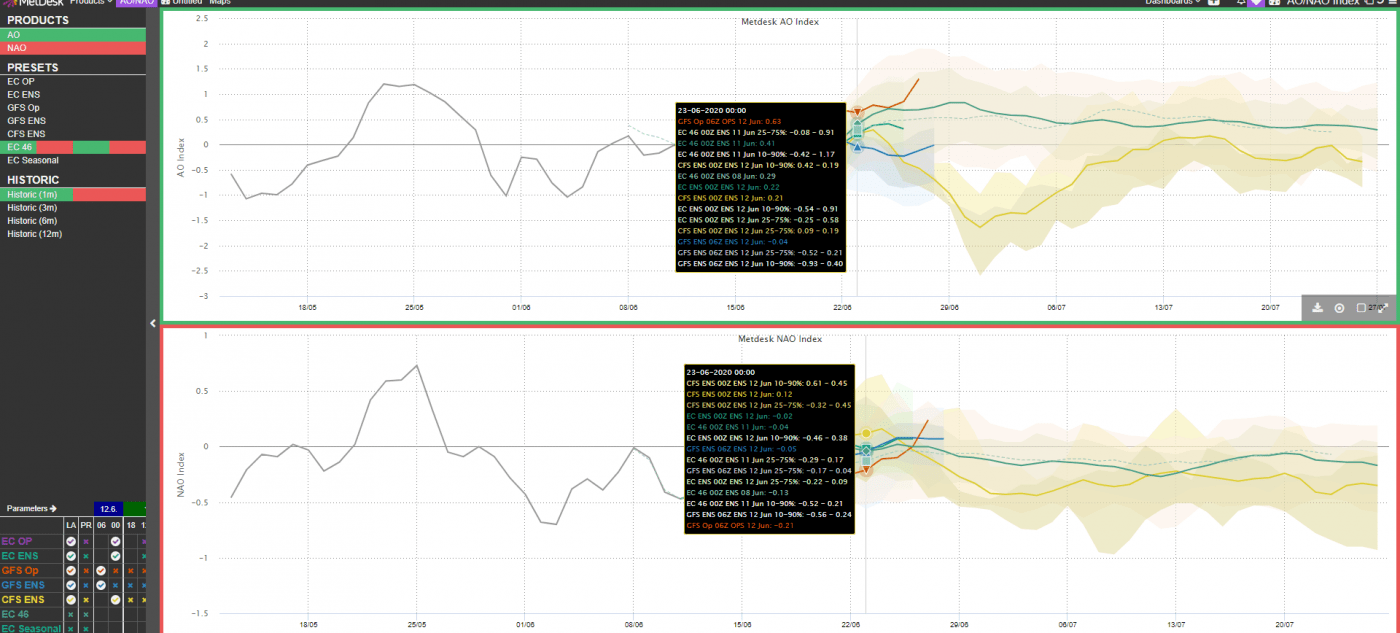Toggle CFS ENS 00Z run checkmark
The image size is (1400, 633).
coord(115,599)
